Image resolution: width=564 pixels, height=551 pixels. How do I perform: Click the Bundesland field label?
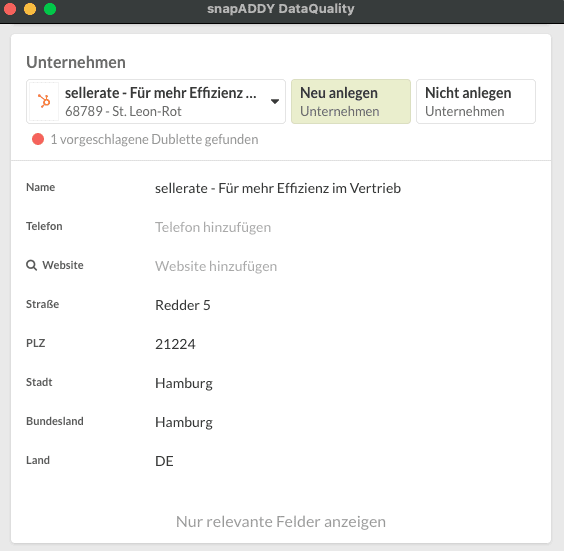pos(55,421)
